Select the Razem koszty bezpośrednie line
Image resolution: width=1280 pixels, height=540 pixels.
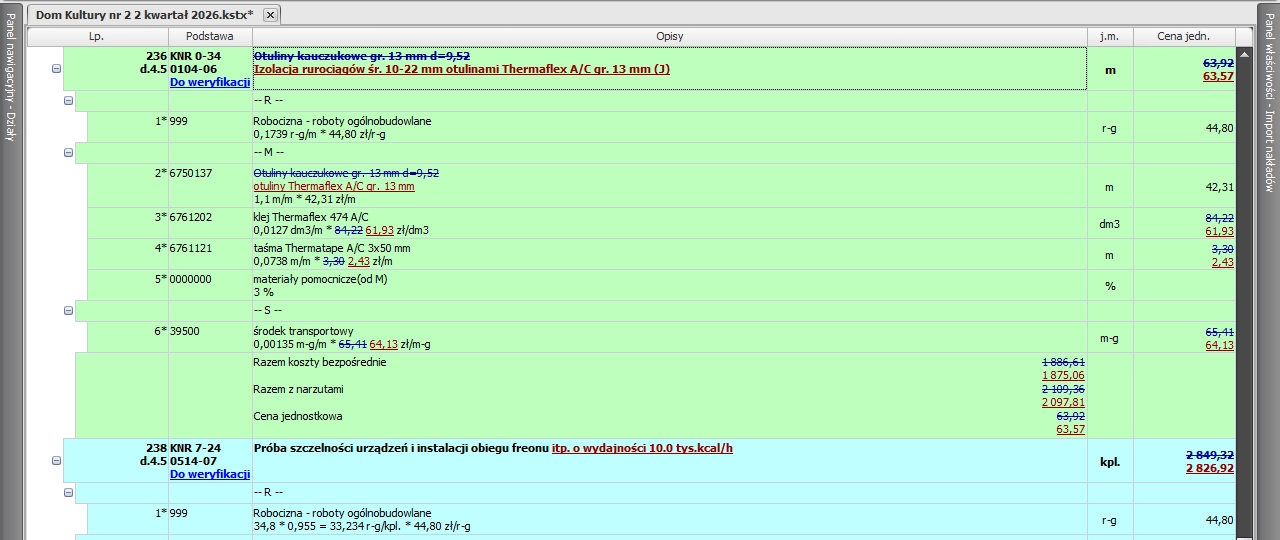(x=320, y=362)
